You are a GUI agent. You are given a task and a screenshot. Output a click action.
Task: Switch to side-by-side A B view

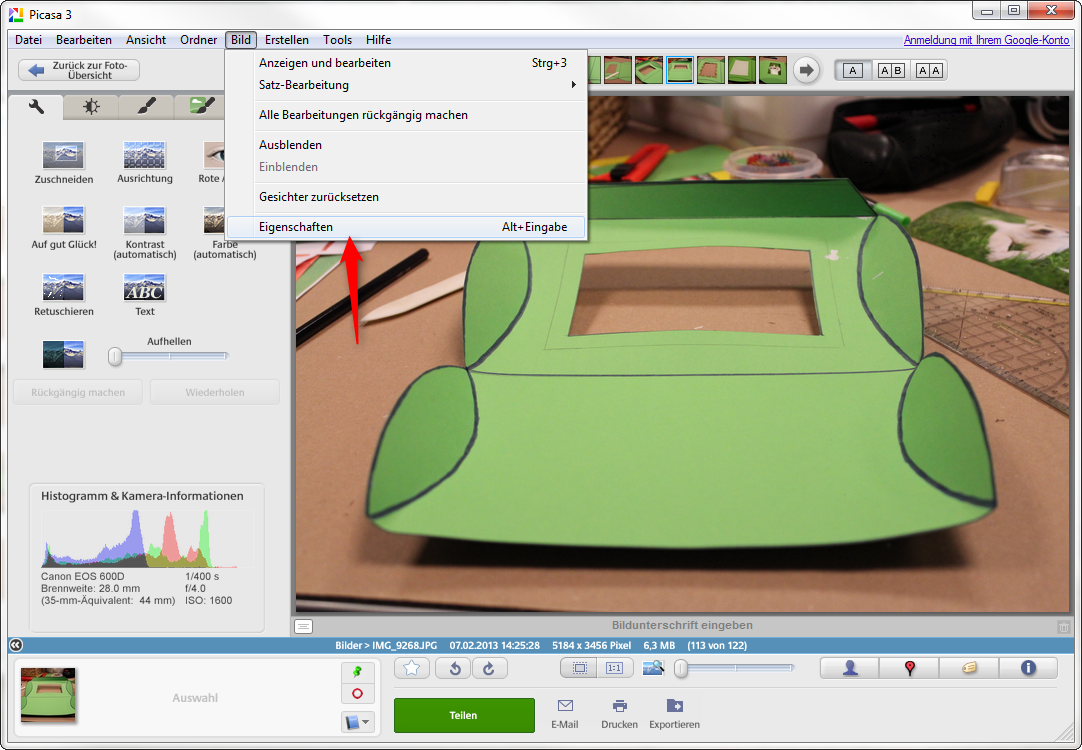(891, 70)
